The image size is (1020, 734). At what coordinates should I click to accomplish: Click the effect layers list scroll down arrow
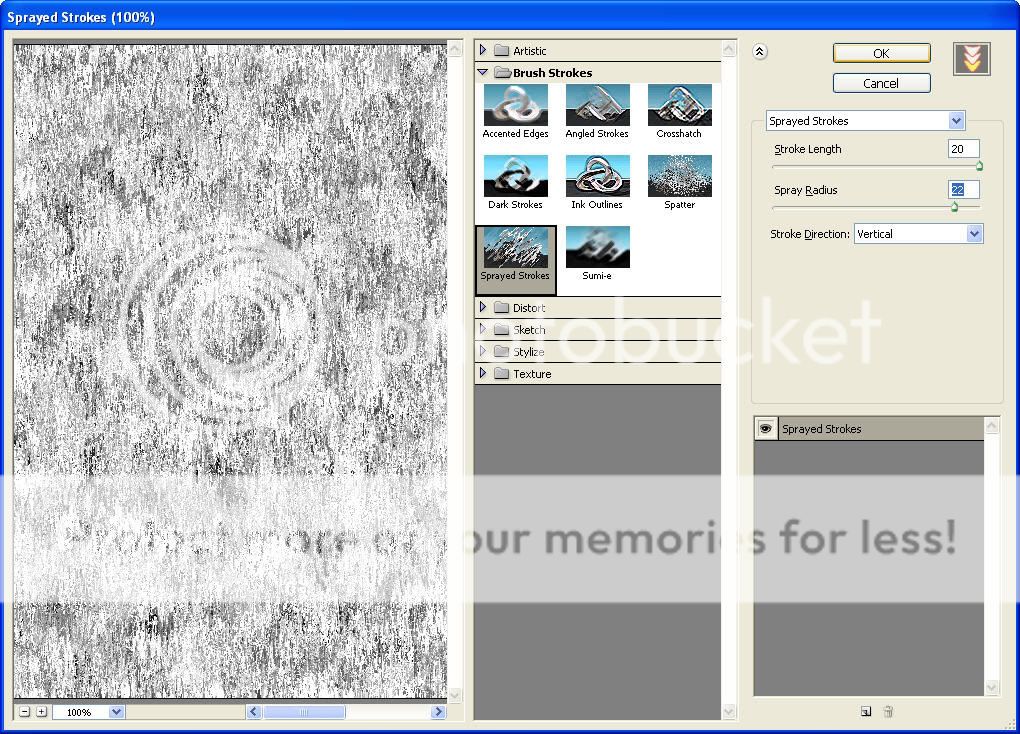tap(991, 687)
